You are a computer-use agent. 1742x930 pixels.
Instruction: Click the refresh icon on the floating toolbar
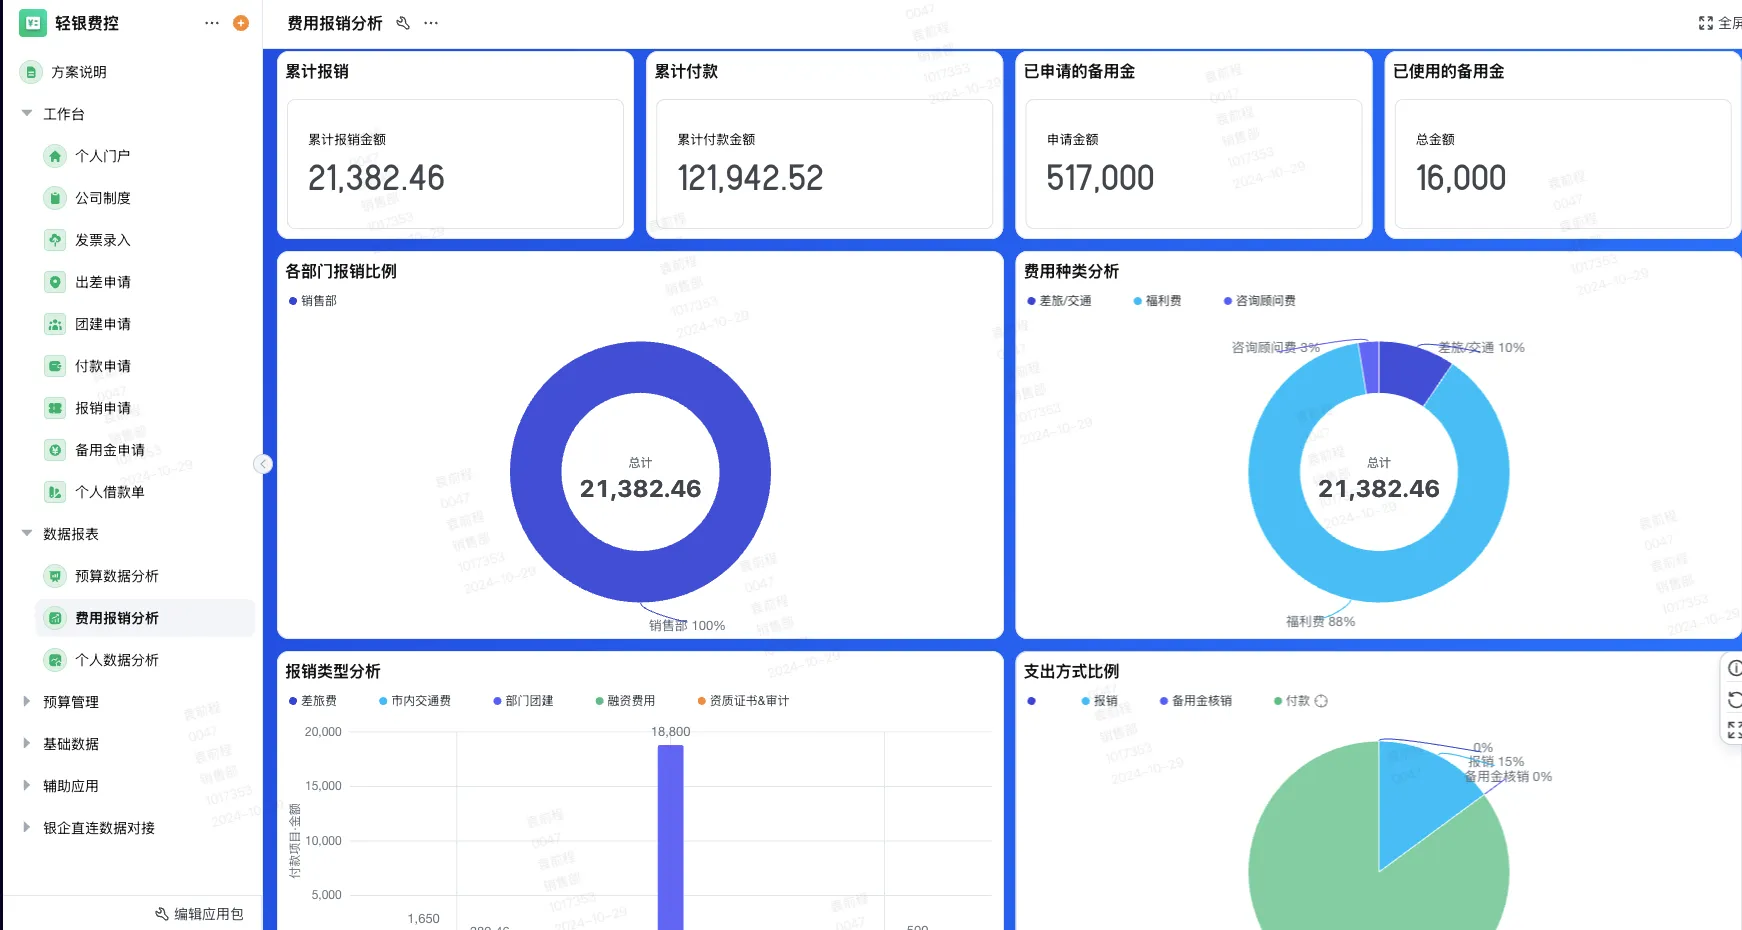coord(1734,699)
